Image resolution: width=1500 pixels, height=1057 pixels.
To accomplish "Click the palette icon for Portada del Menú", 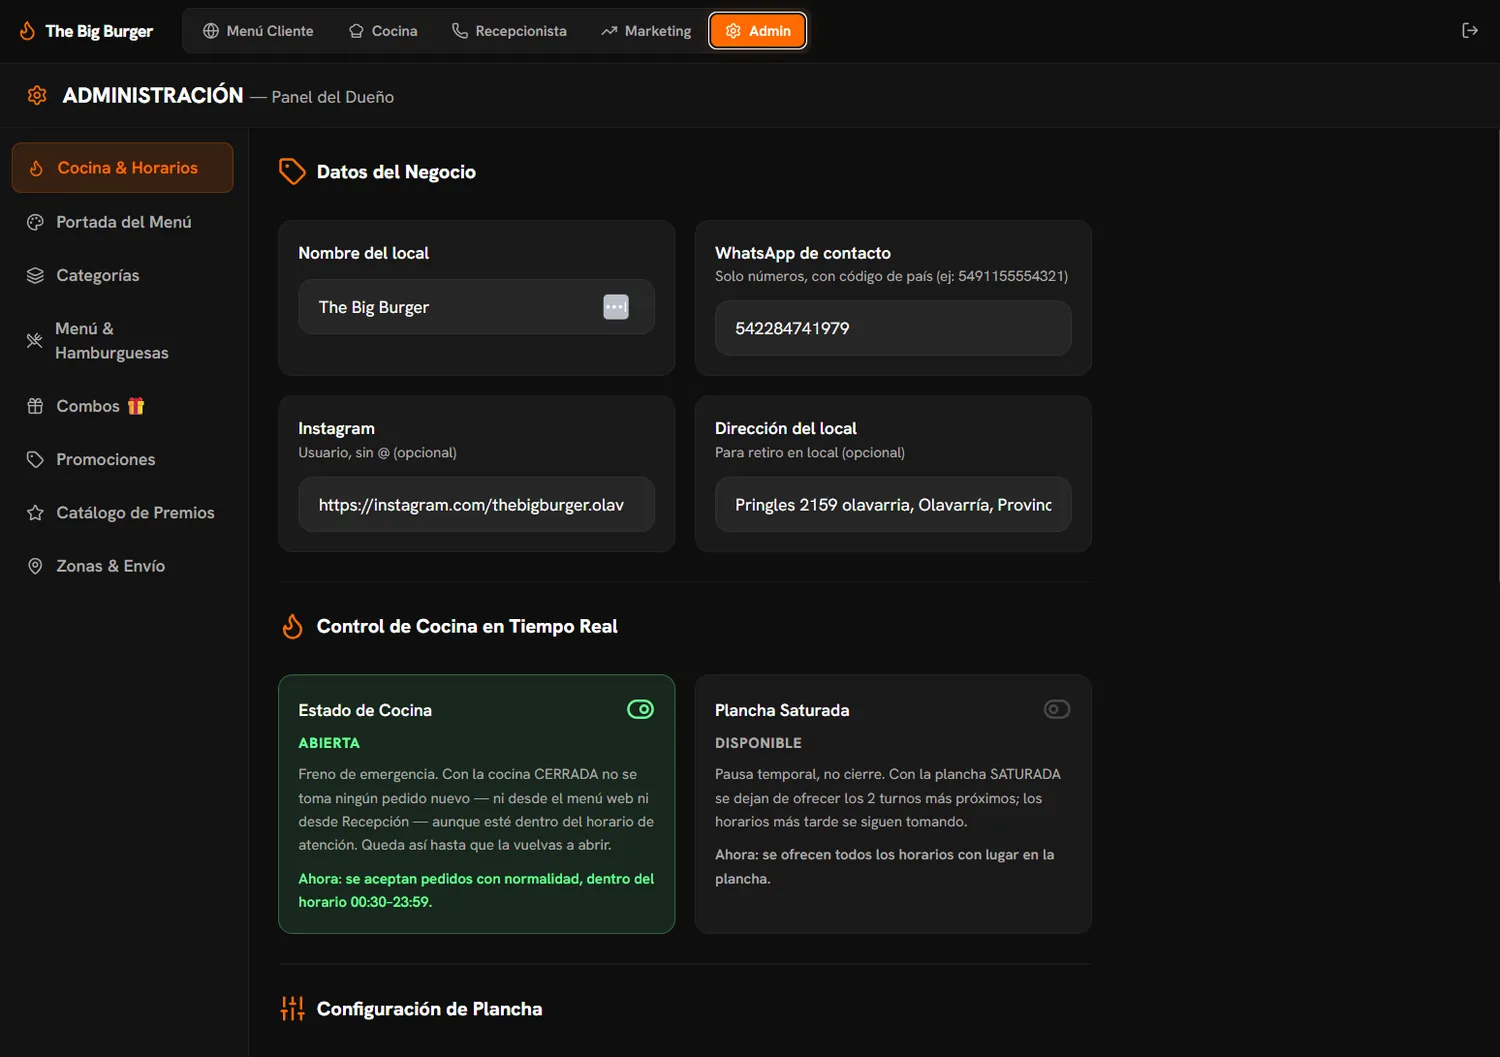I will 35,222.
